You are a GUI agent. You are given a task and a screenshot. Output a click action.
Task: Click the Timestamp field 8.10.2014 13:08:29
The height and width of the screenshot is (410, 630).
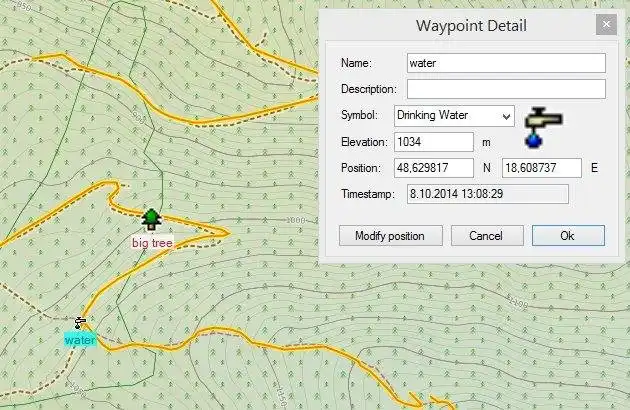pyautogui.click(x=488, y=194)
